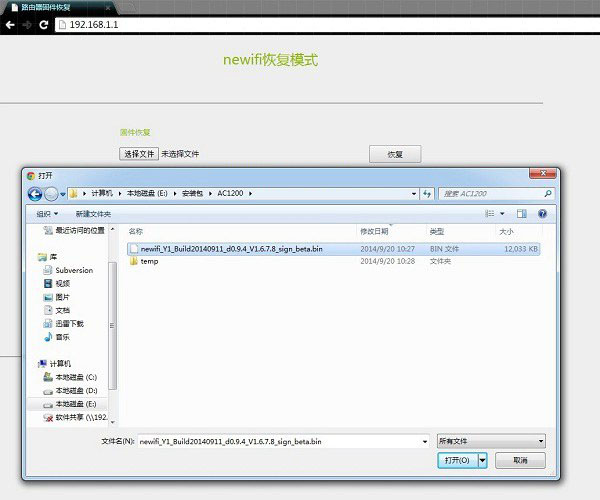The height and width of the screenshot is (500, 600).
Task: Close the Open dialog with X
Action: (543, 174)
